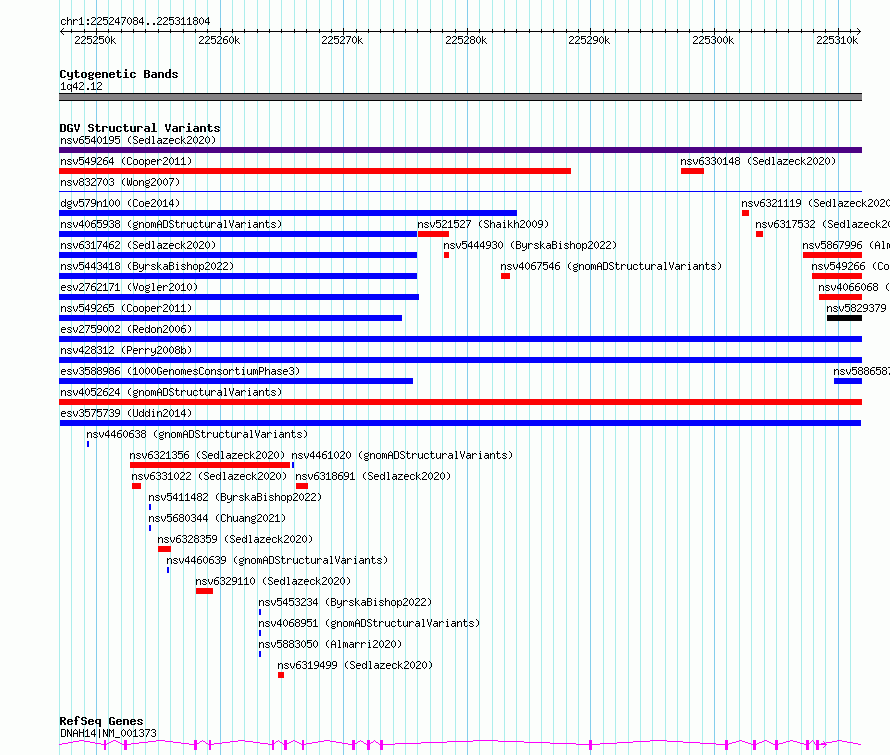Open nsv5411482 (ByrskaBishop2022) variant
Image resolution: width=890 pixels, height=755 pixels.
click(235, 497)
